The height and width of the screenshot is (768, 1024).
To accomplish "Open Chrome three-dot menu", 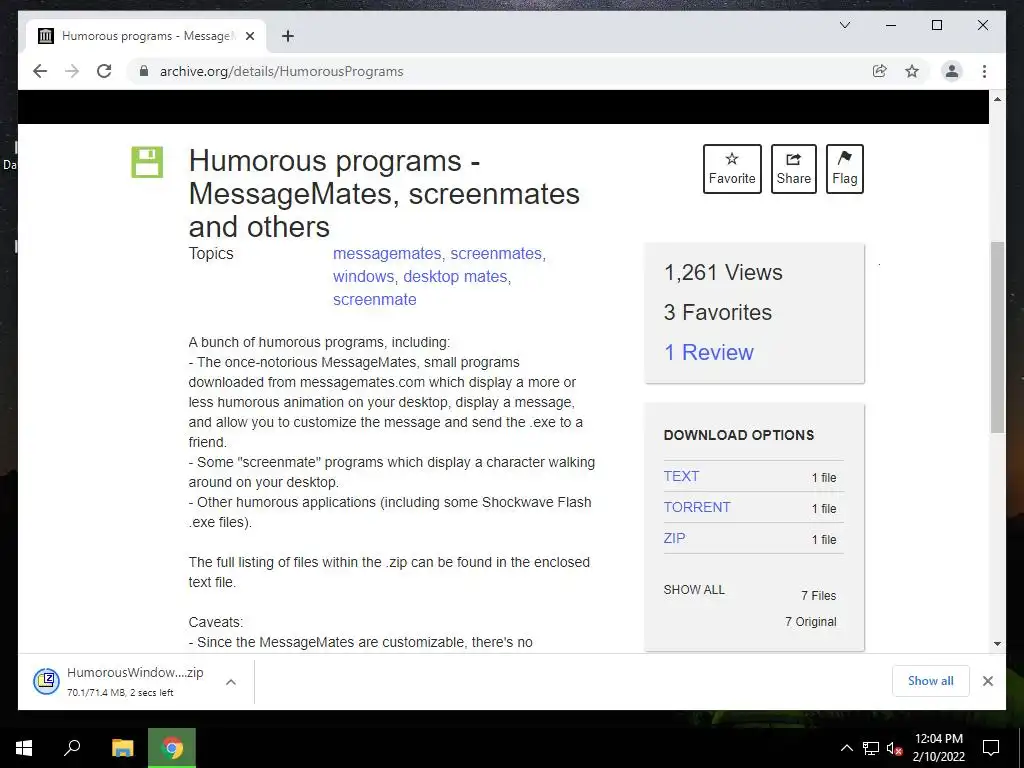I will coord(984,71).
